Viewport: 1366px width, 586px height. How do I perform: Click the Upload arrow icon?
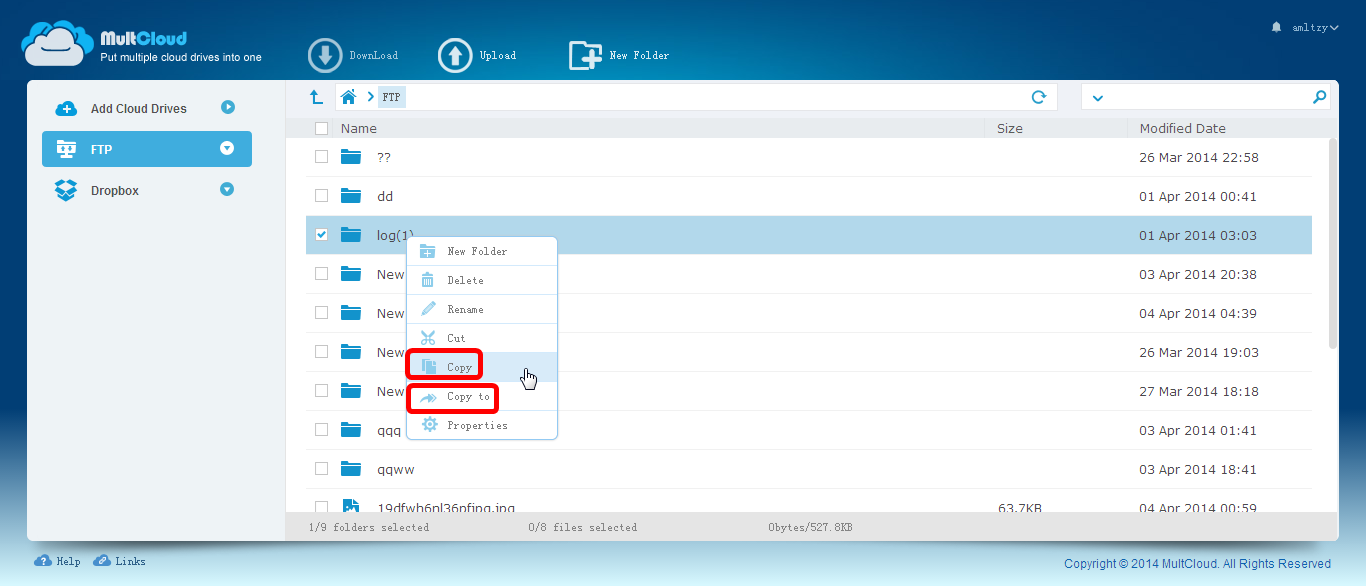(455, 55)
